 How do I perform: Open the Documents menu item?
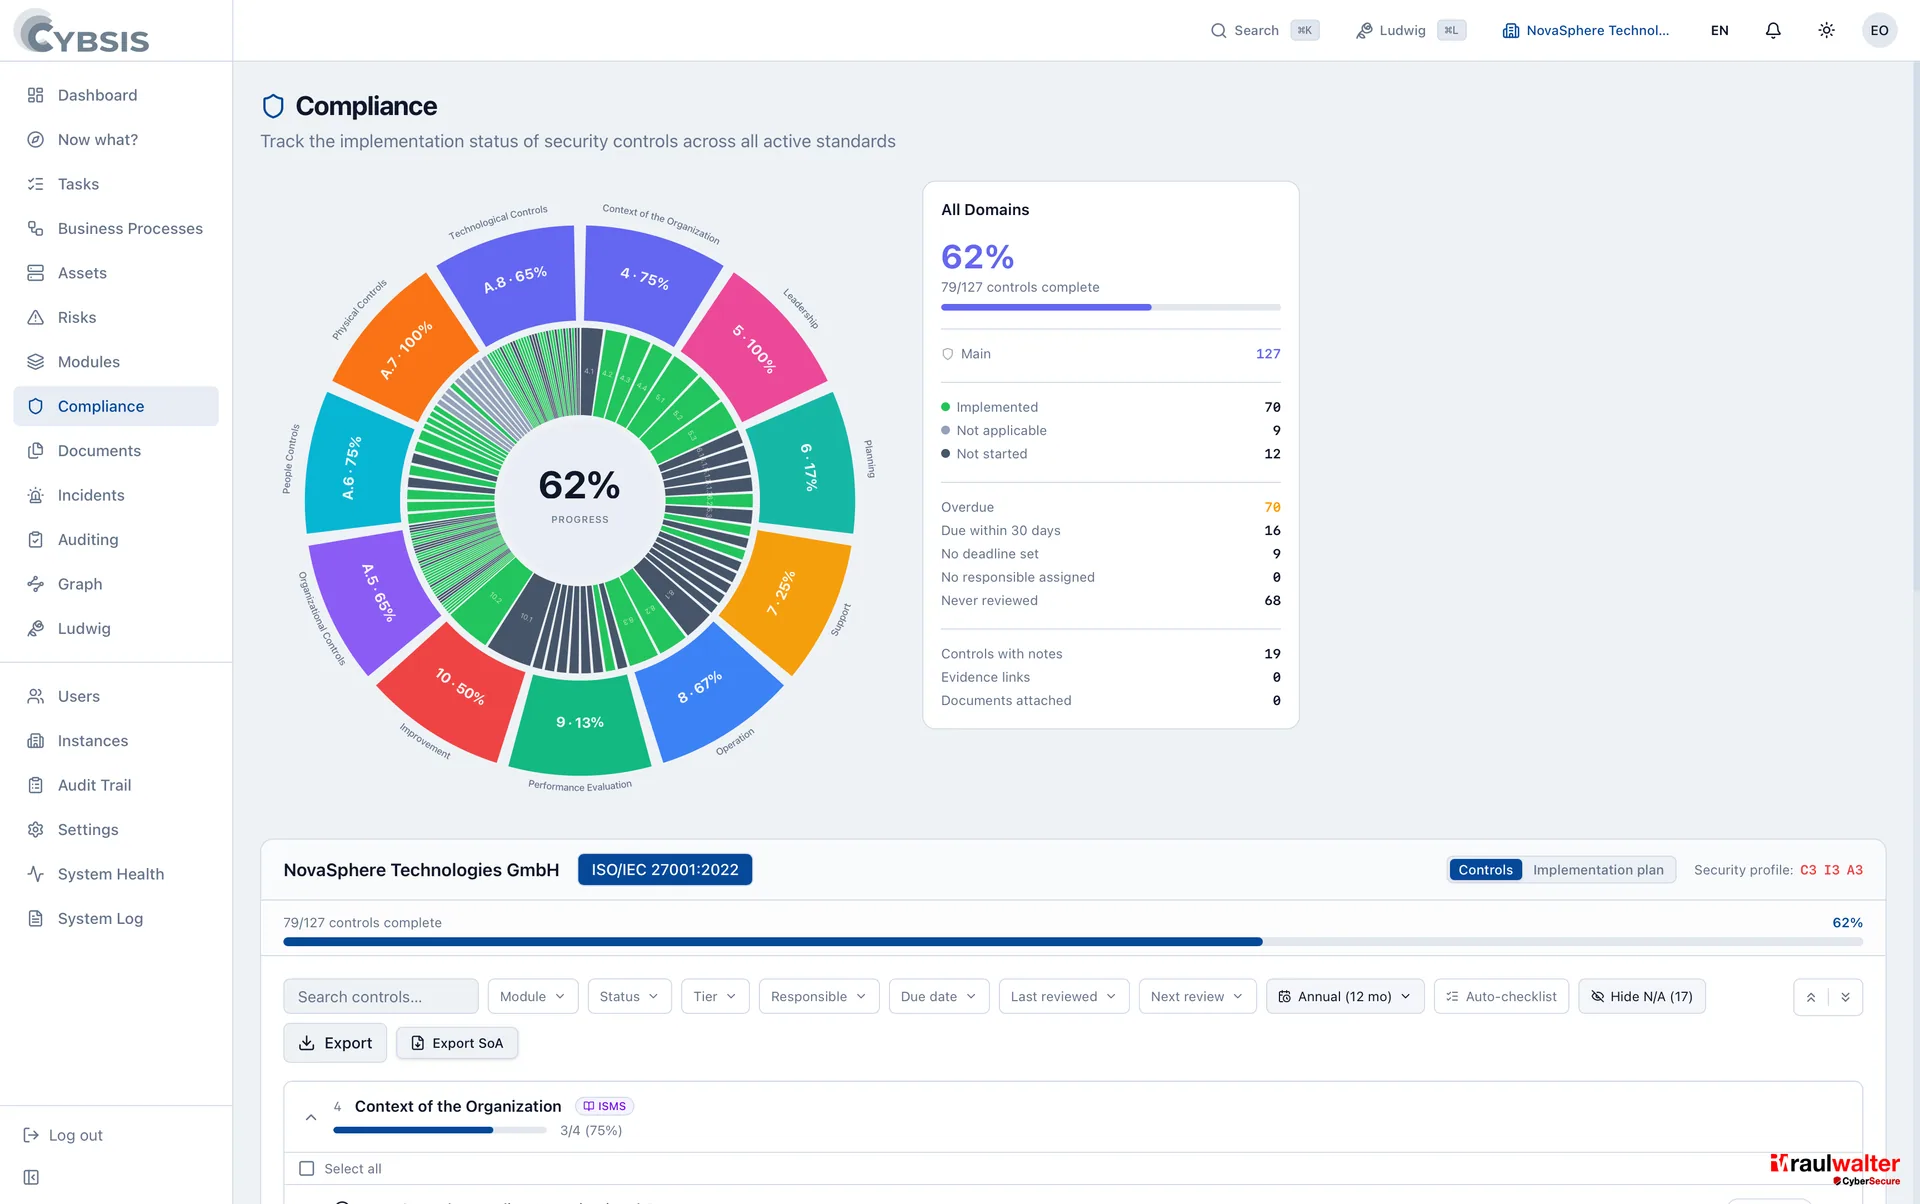116,451
